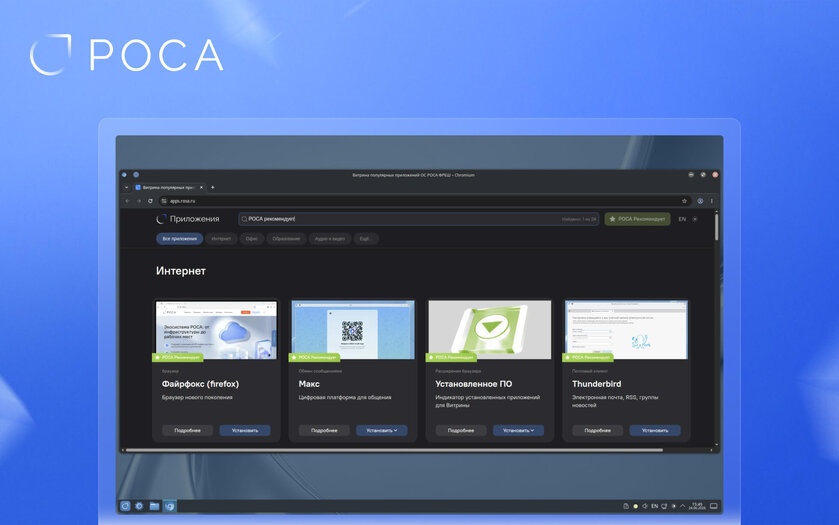This screenshot has height=525, width=839.
Task: Click the apps.rosa.ru address bar
Action: tap(423, 201)
